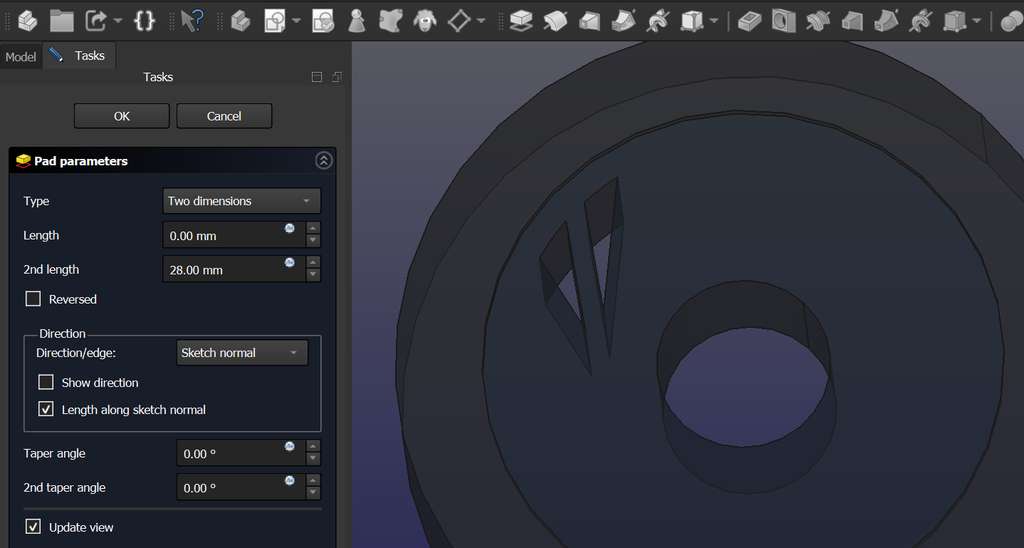Open the additive primitives dropdown arrow
1024x548 pixels.
coord(714,21)
